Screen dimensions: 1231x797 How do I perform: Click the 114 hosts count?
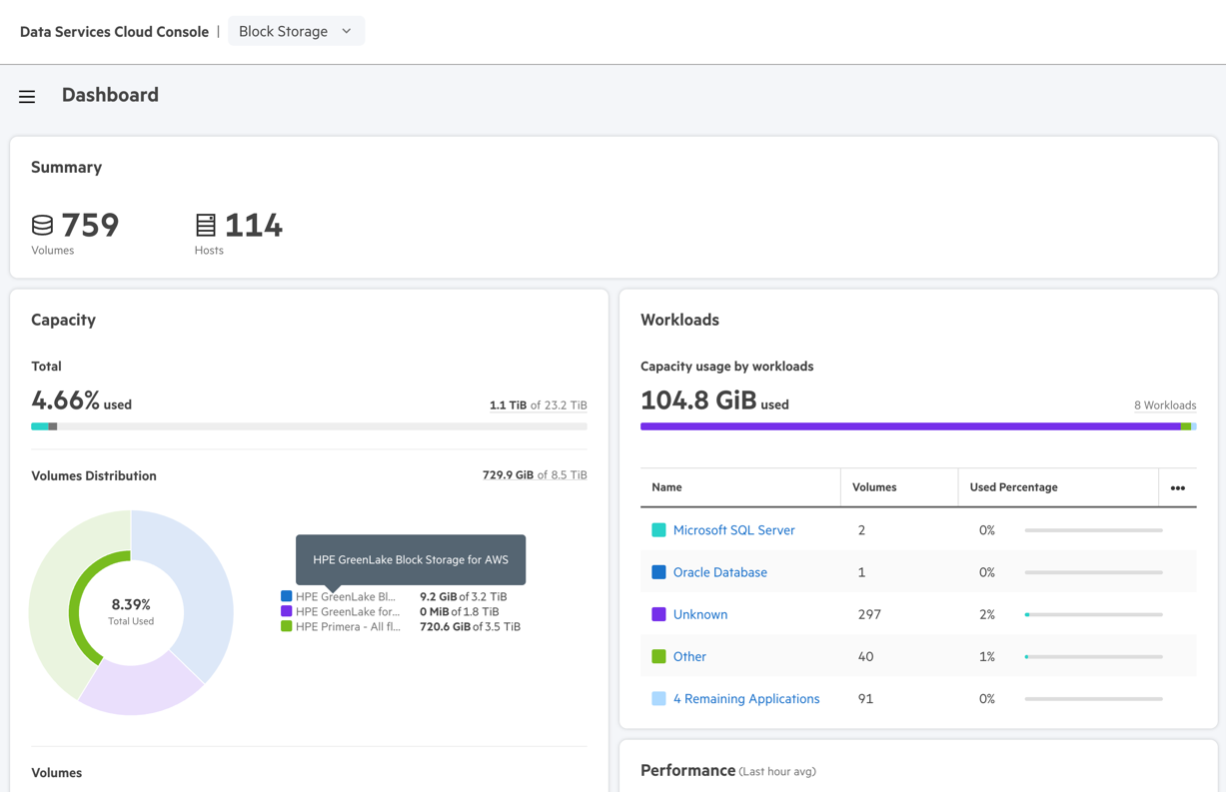click(253, 225)
